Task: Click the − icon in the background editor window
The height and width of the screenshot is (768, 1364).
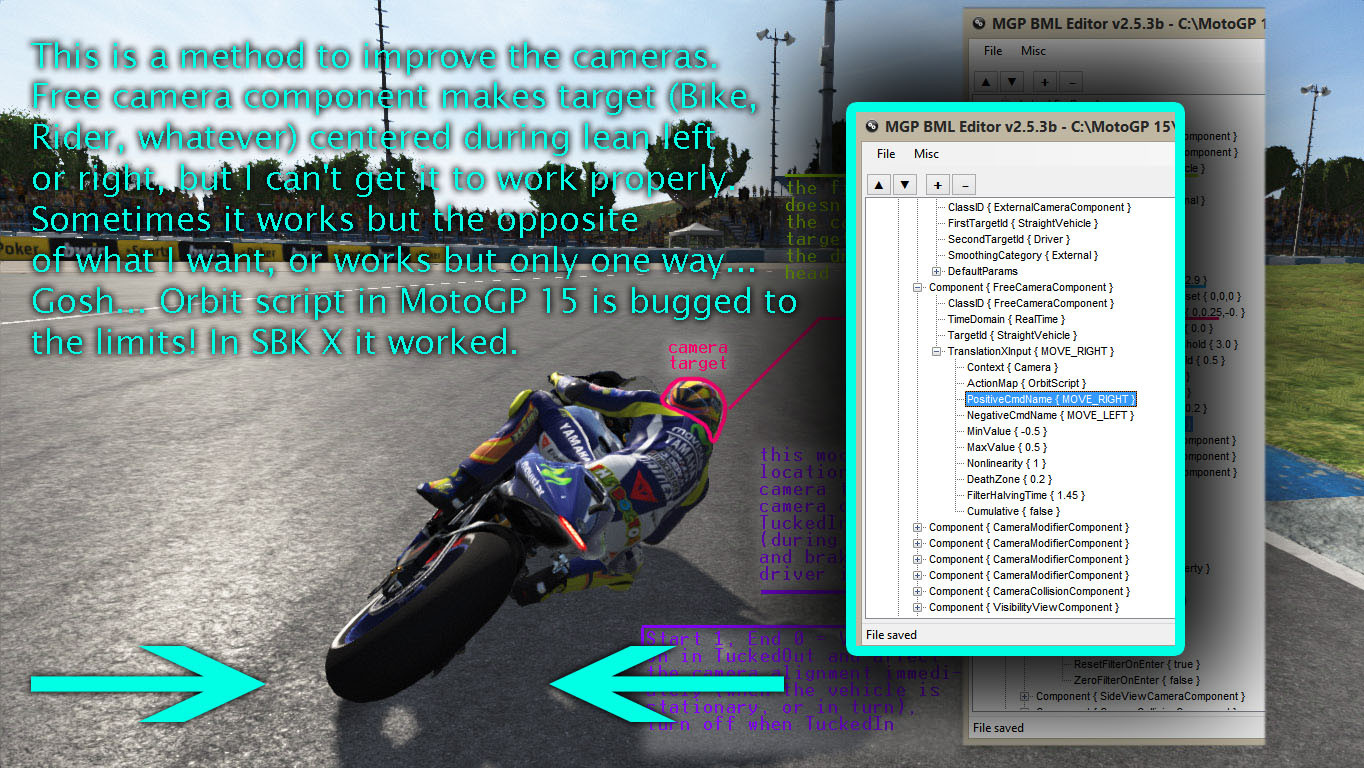Action: pos(1072,81)
